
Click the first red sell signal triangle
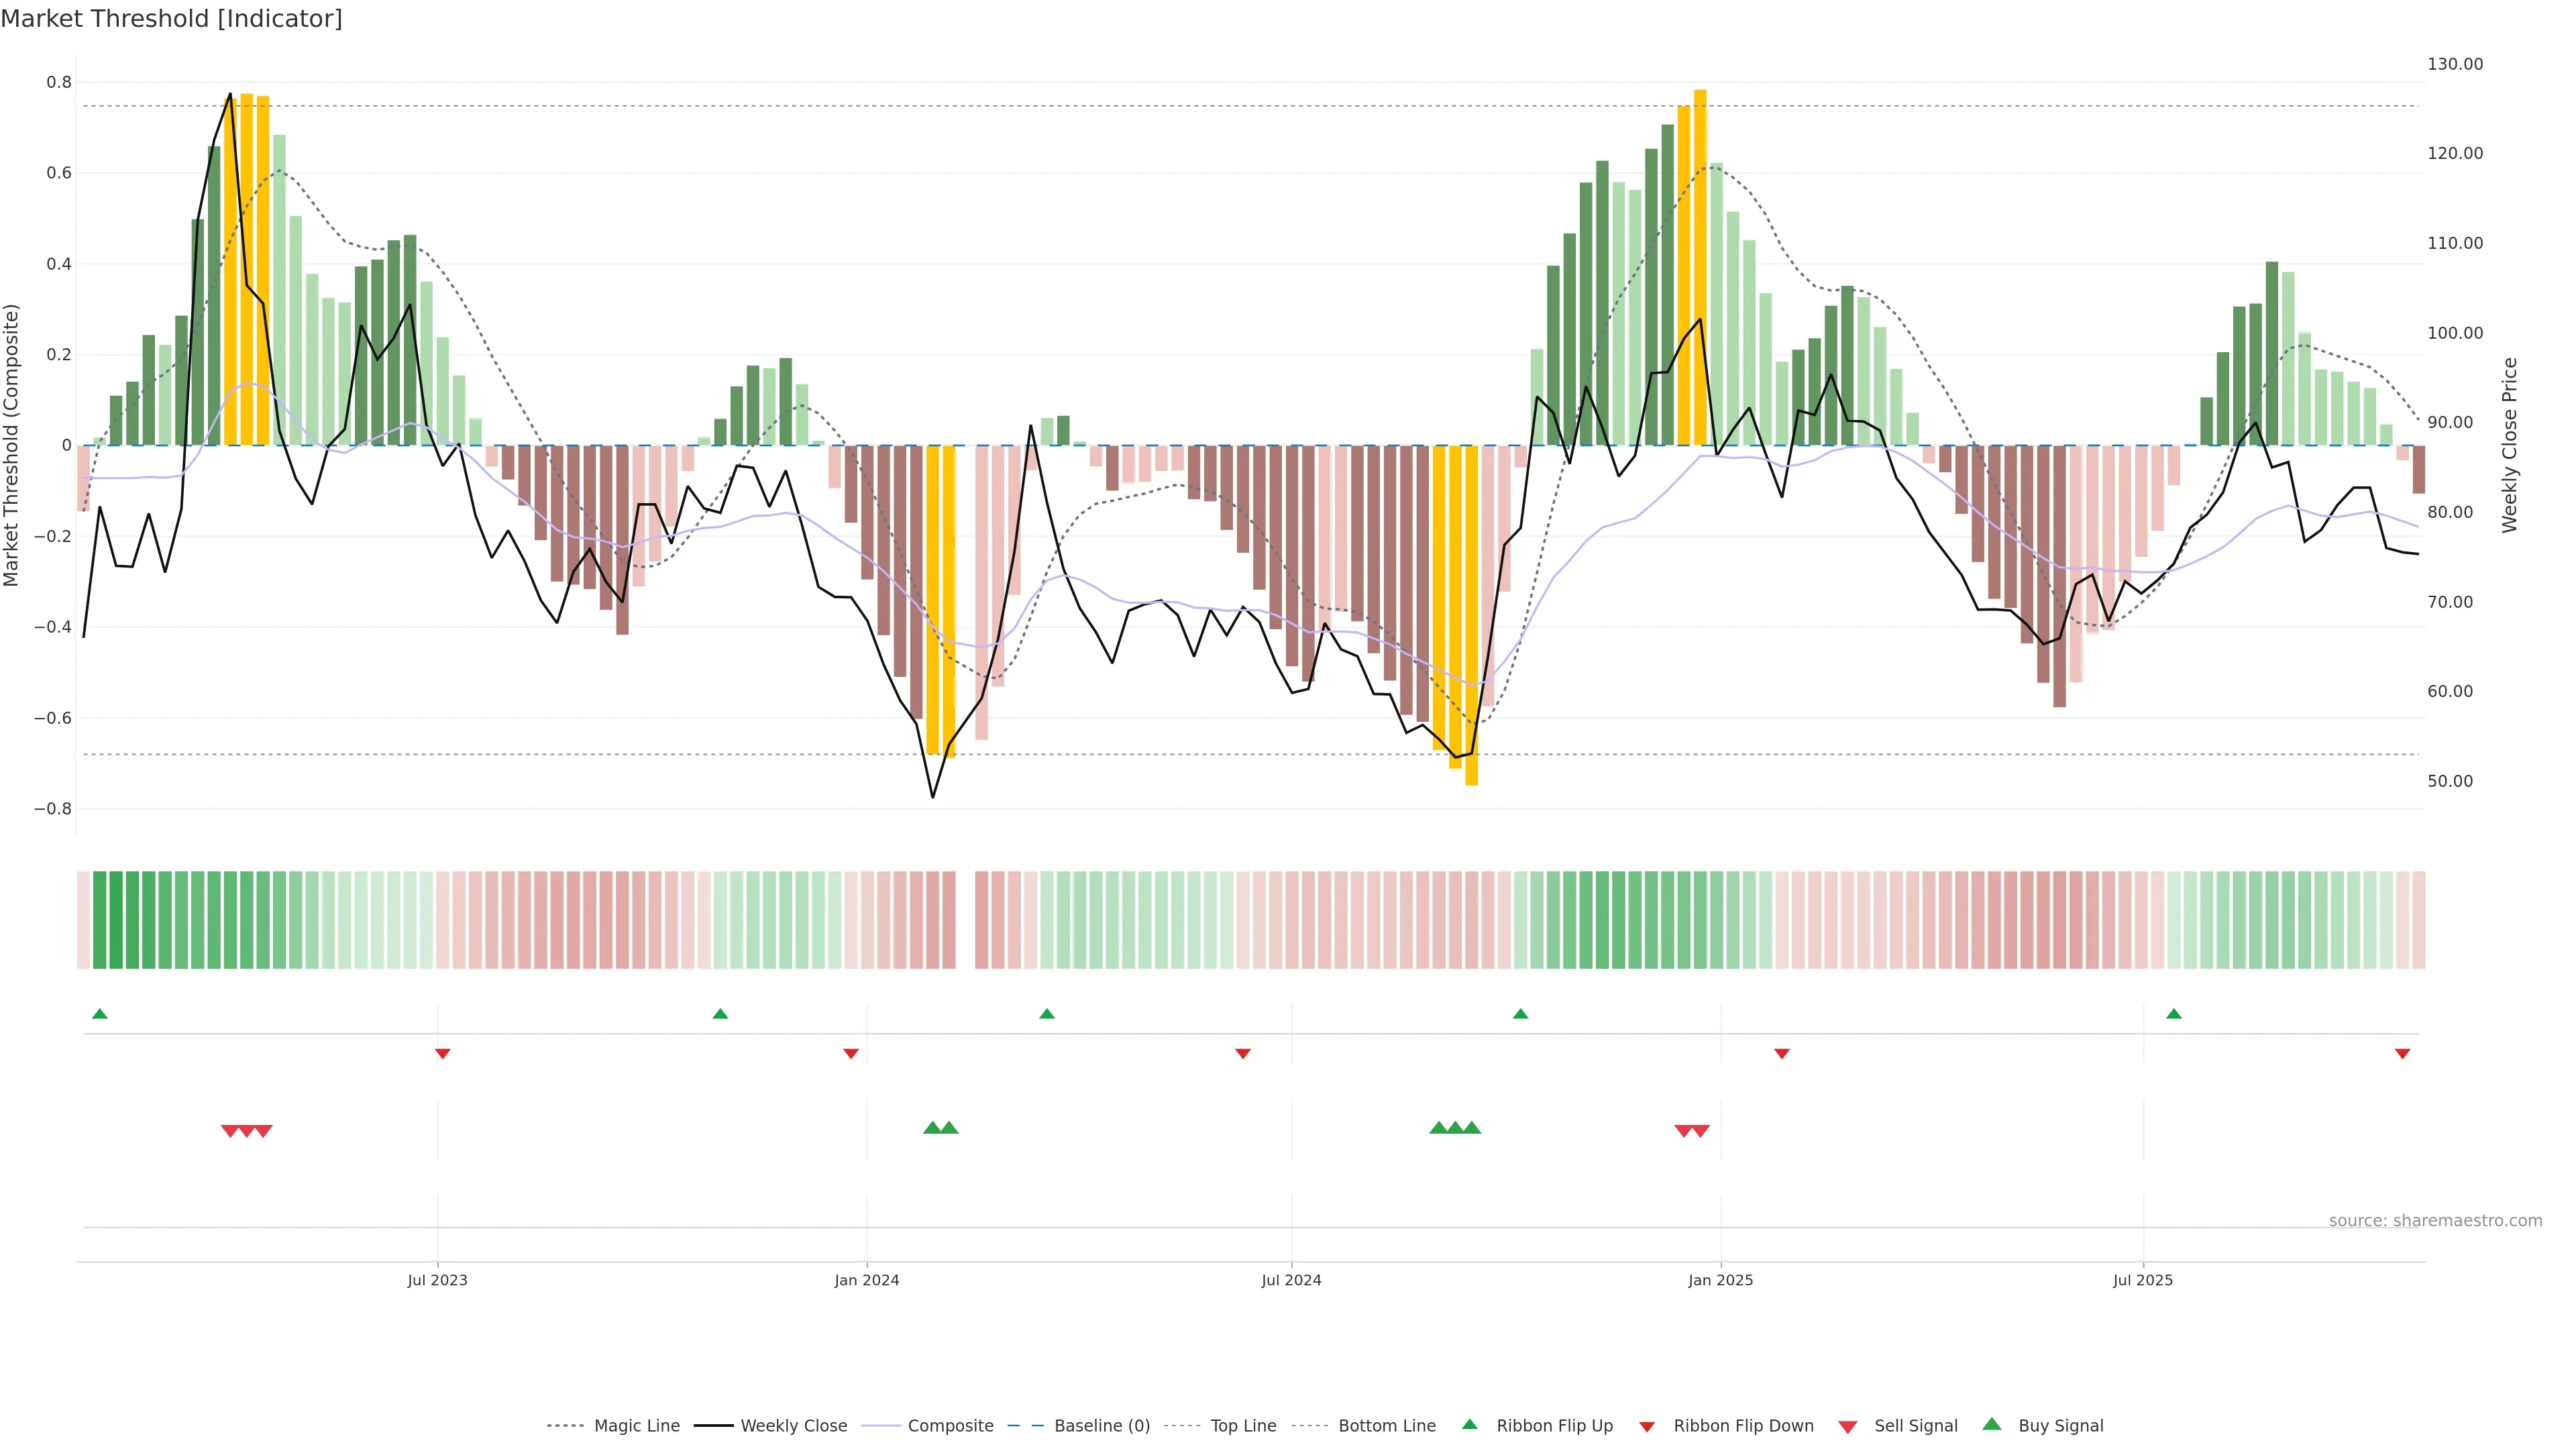pyautogui.click(x=229, y=1131)
